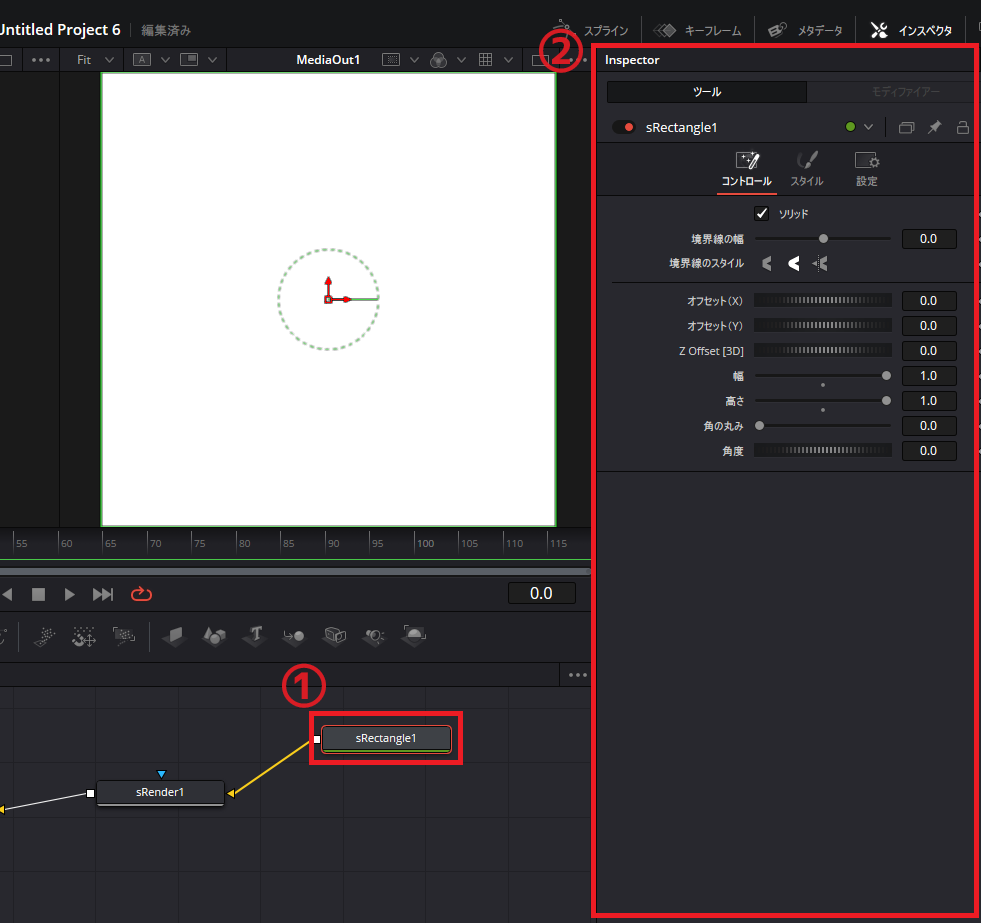Click the versions icon beside sRectangle1
The width and height of the screenshot is (981, 923).
coord(907,128)
